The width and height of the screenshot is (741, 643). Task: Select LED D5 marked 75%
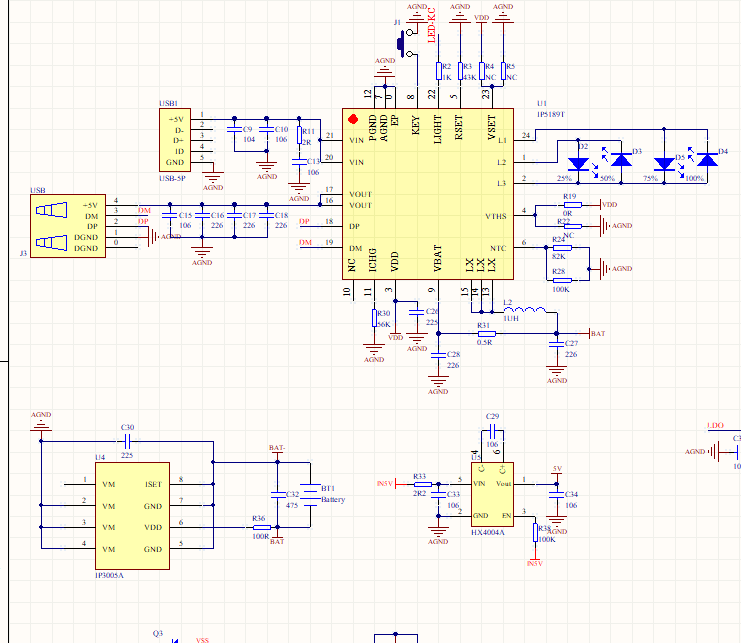tap(664, 164)
